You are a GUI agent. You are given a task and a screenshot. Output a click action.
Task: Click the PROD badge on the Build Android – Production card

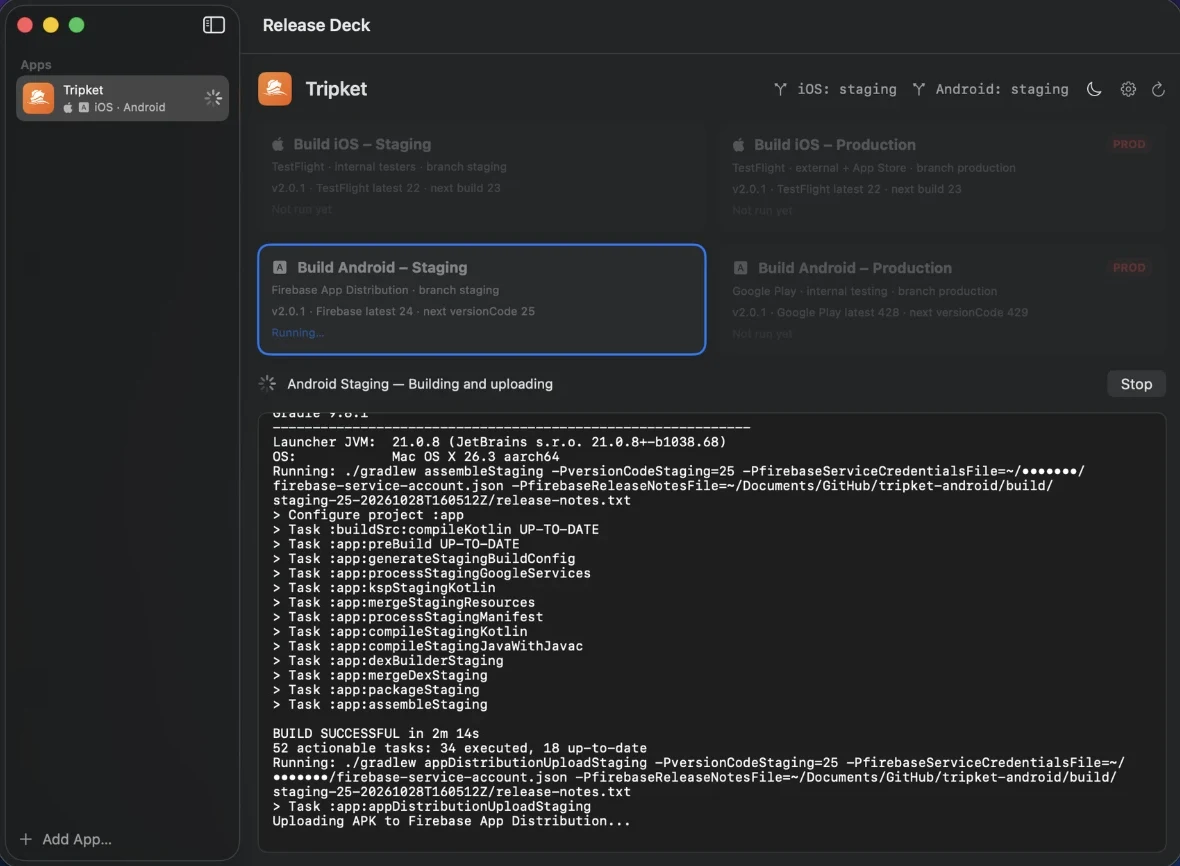click(1129, 267)
